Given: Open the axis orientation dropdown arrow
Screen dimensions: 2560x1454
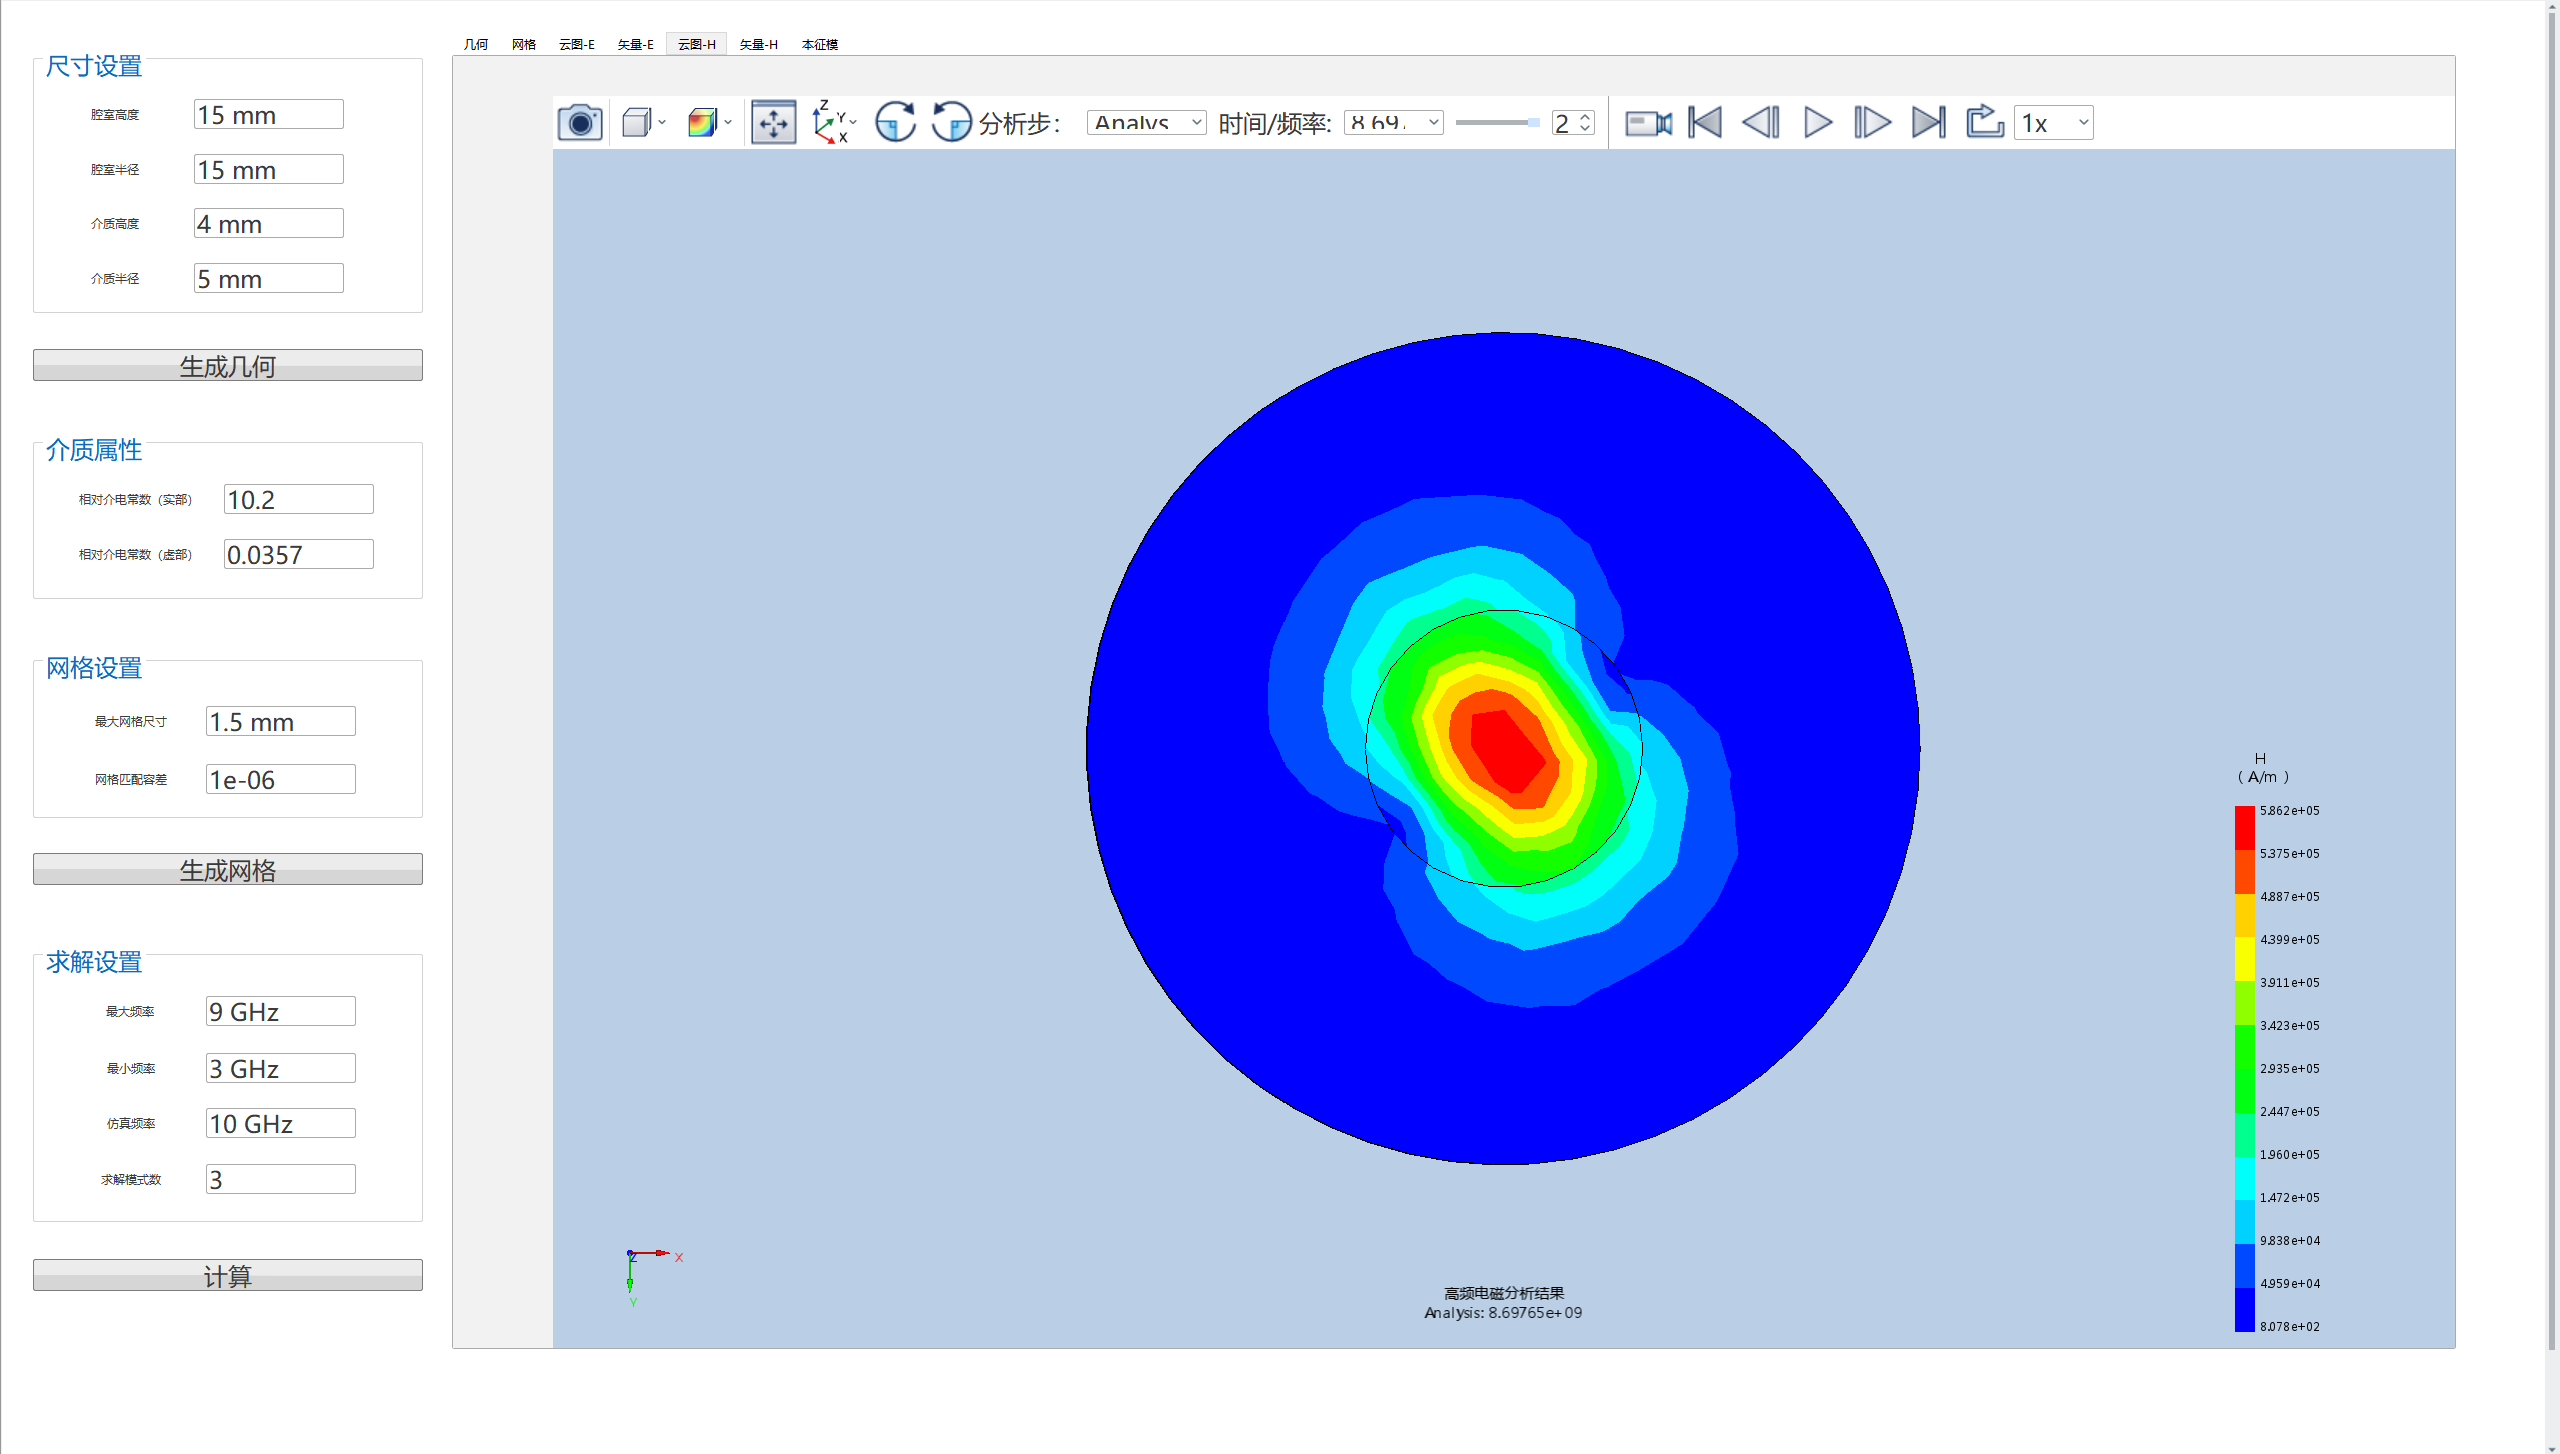Looking at the screenshot, I should coord(853,122).
